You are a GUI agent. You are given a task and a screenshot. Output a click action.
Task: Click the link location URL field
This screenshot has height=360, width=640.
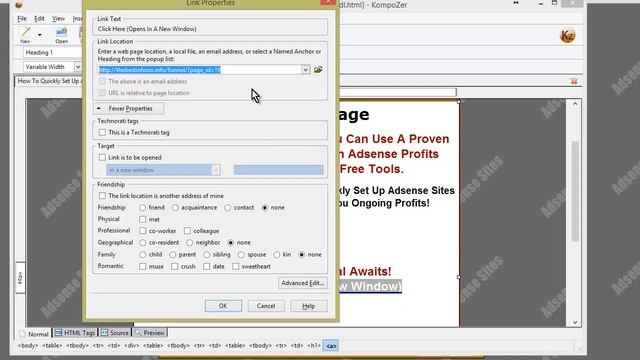[200, 70]
